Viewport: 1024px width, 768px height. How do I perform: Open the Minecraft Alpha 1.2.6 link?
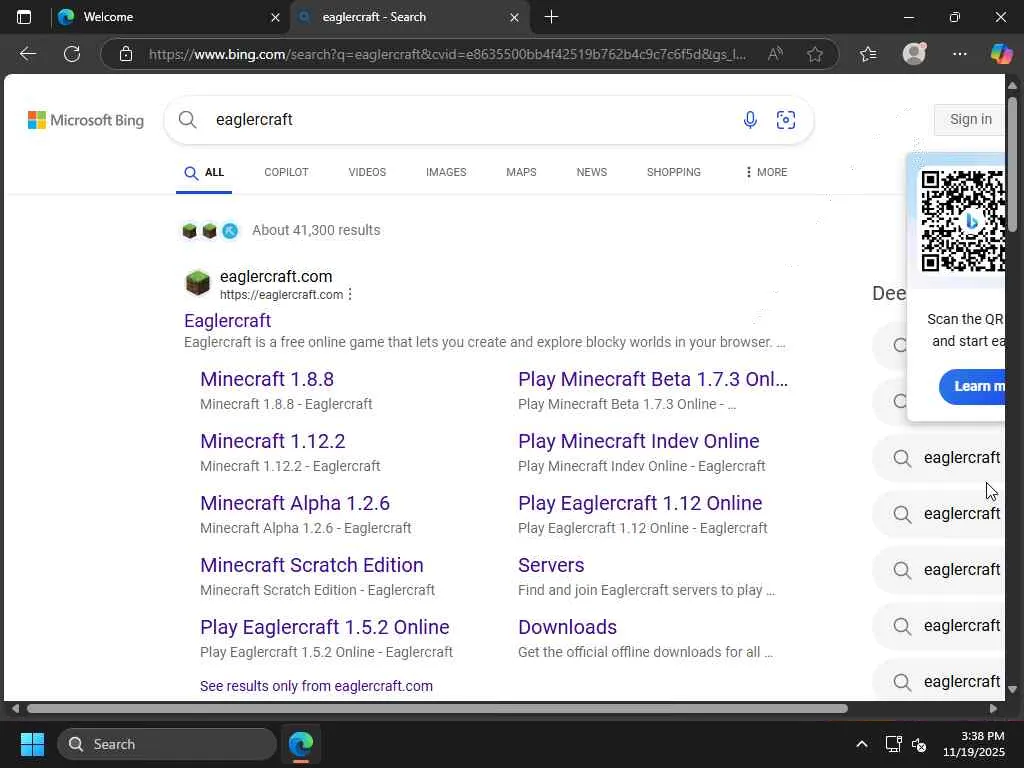tap(295, 504)
